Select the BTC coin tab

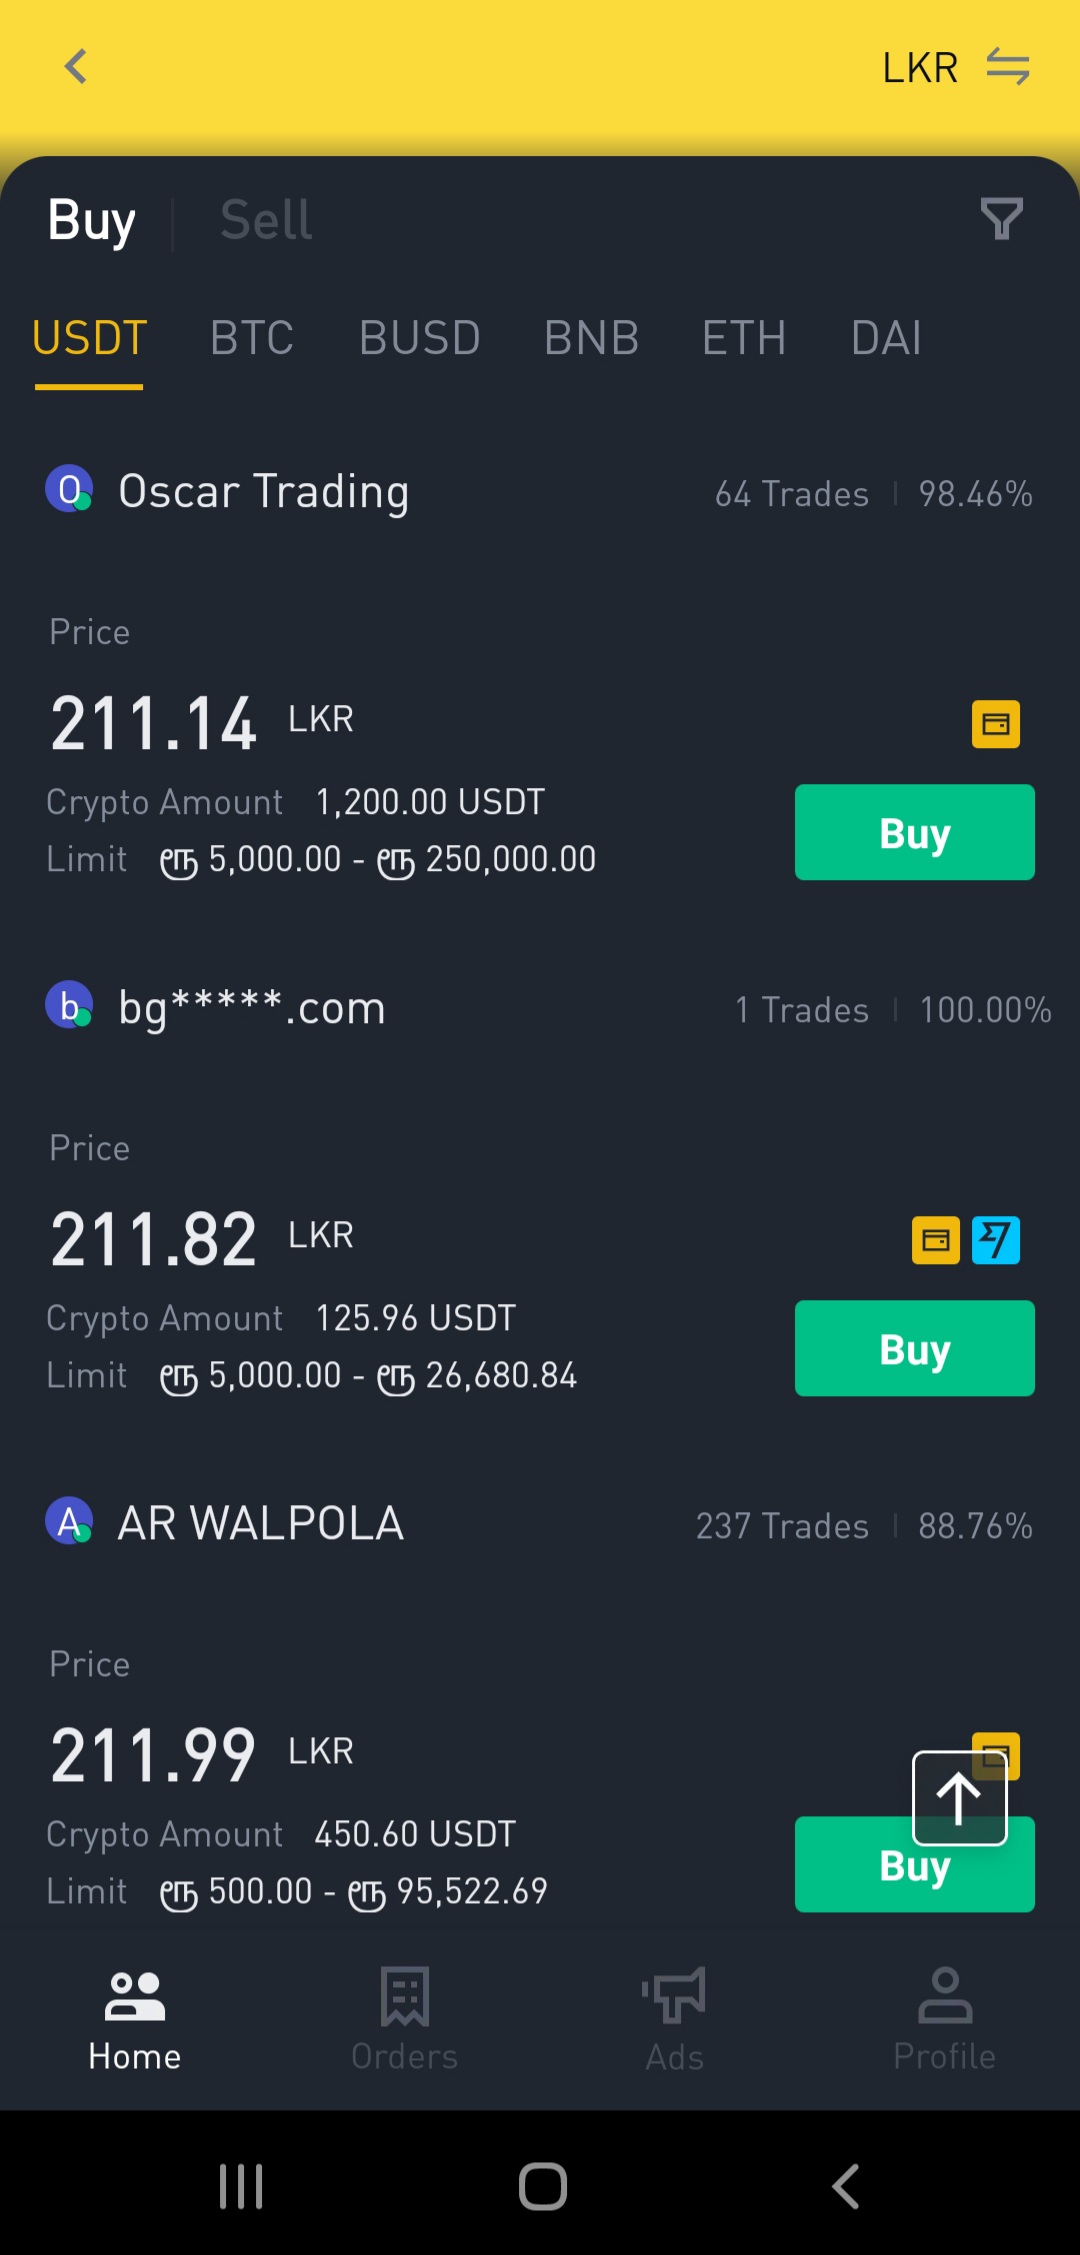point(252,338)
